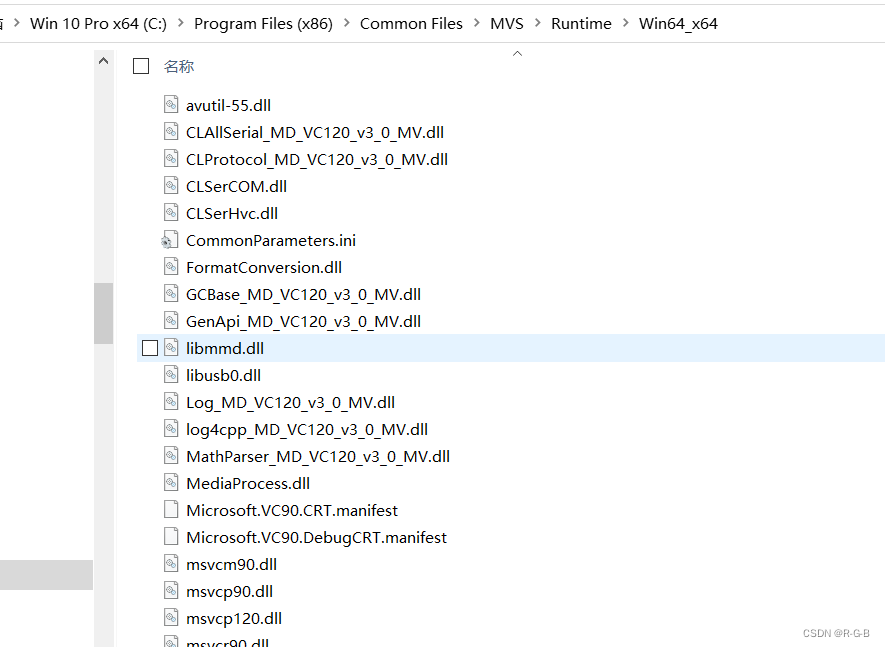Click the log4cpp_MD_VC120_v3_0_MV.dll file icon
Viewport: 885px width, 647px height.
coord(171,429)
